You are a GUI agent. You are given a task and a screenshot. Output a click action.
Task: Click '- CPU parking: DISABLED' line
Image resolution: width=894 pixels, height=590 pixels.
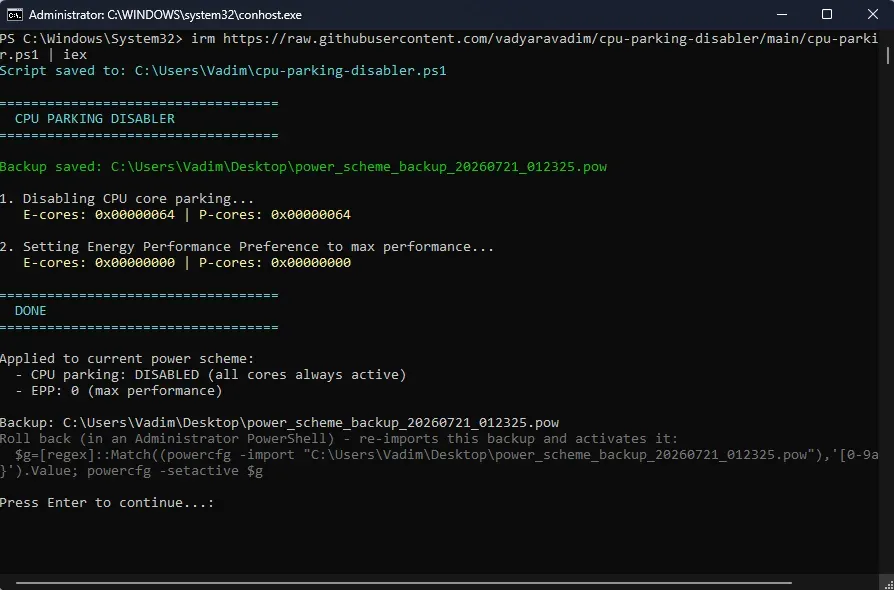pos(211,375)
